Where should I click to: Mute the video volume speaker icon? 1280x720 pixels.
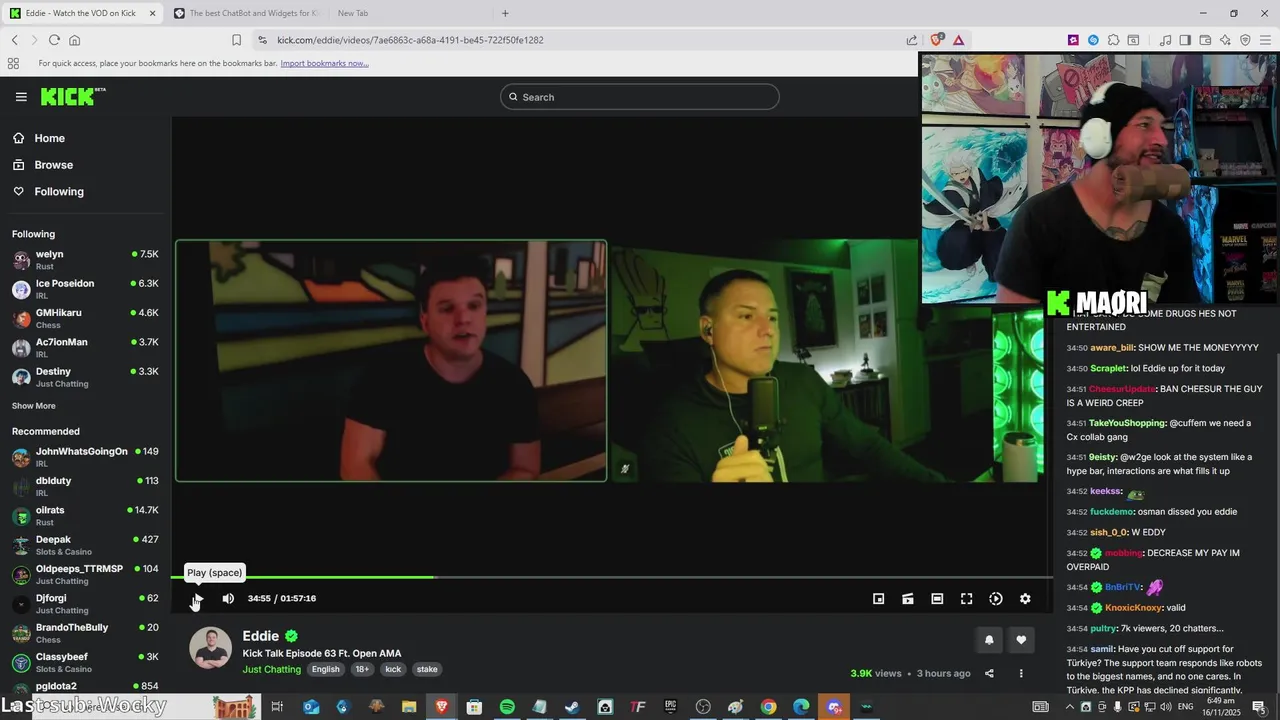pos(228,599)
